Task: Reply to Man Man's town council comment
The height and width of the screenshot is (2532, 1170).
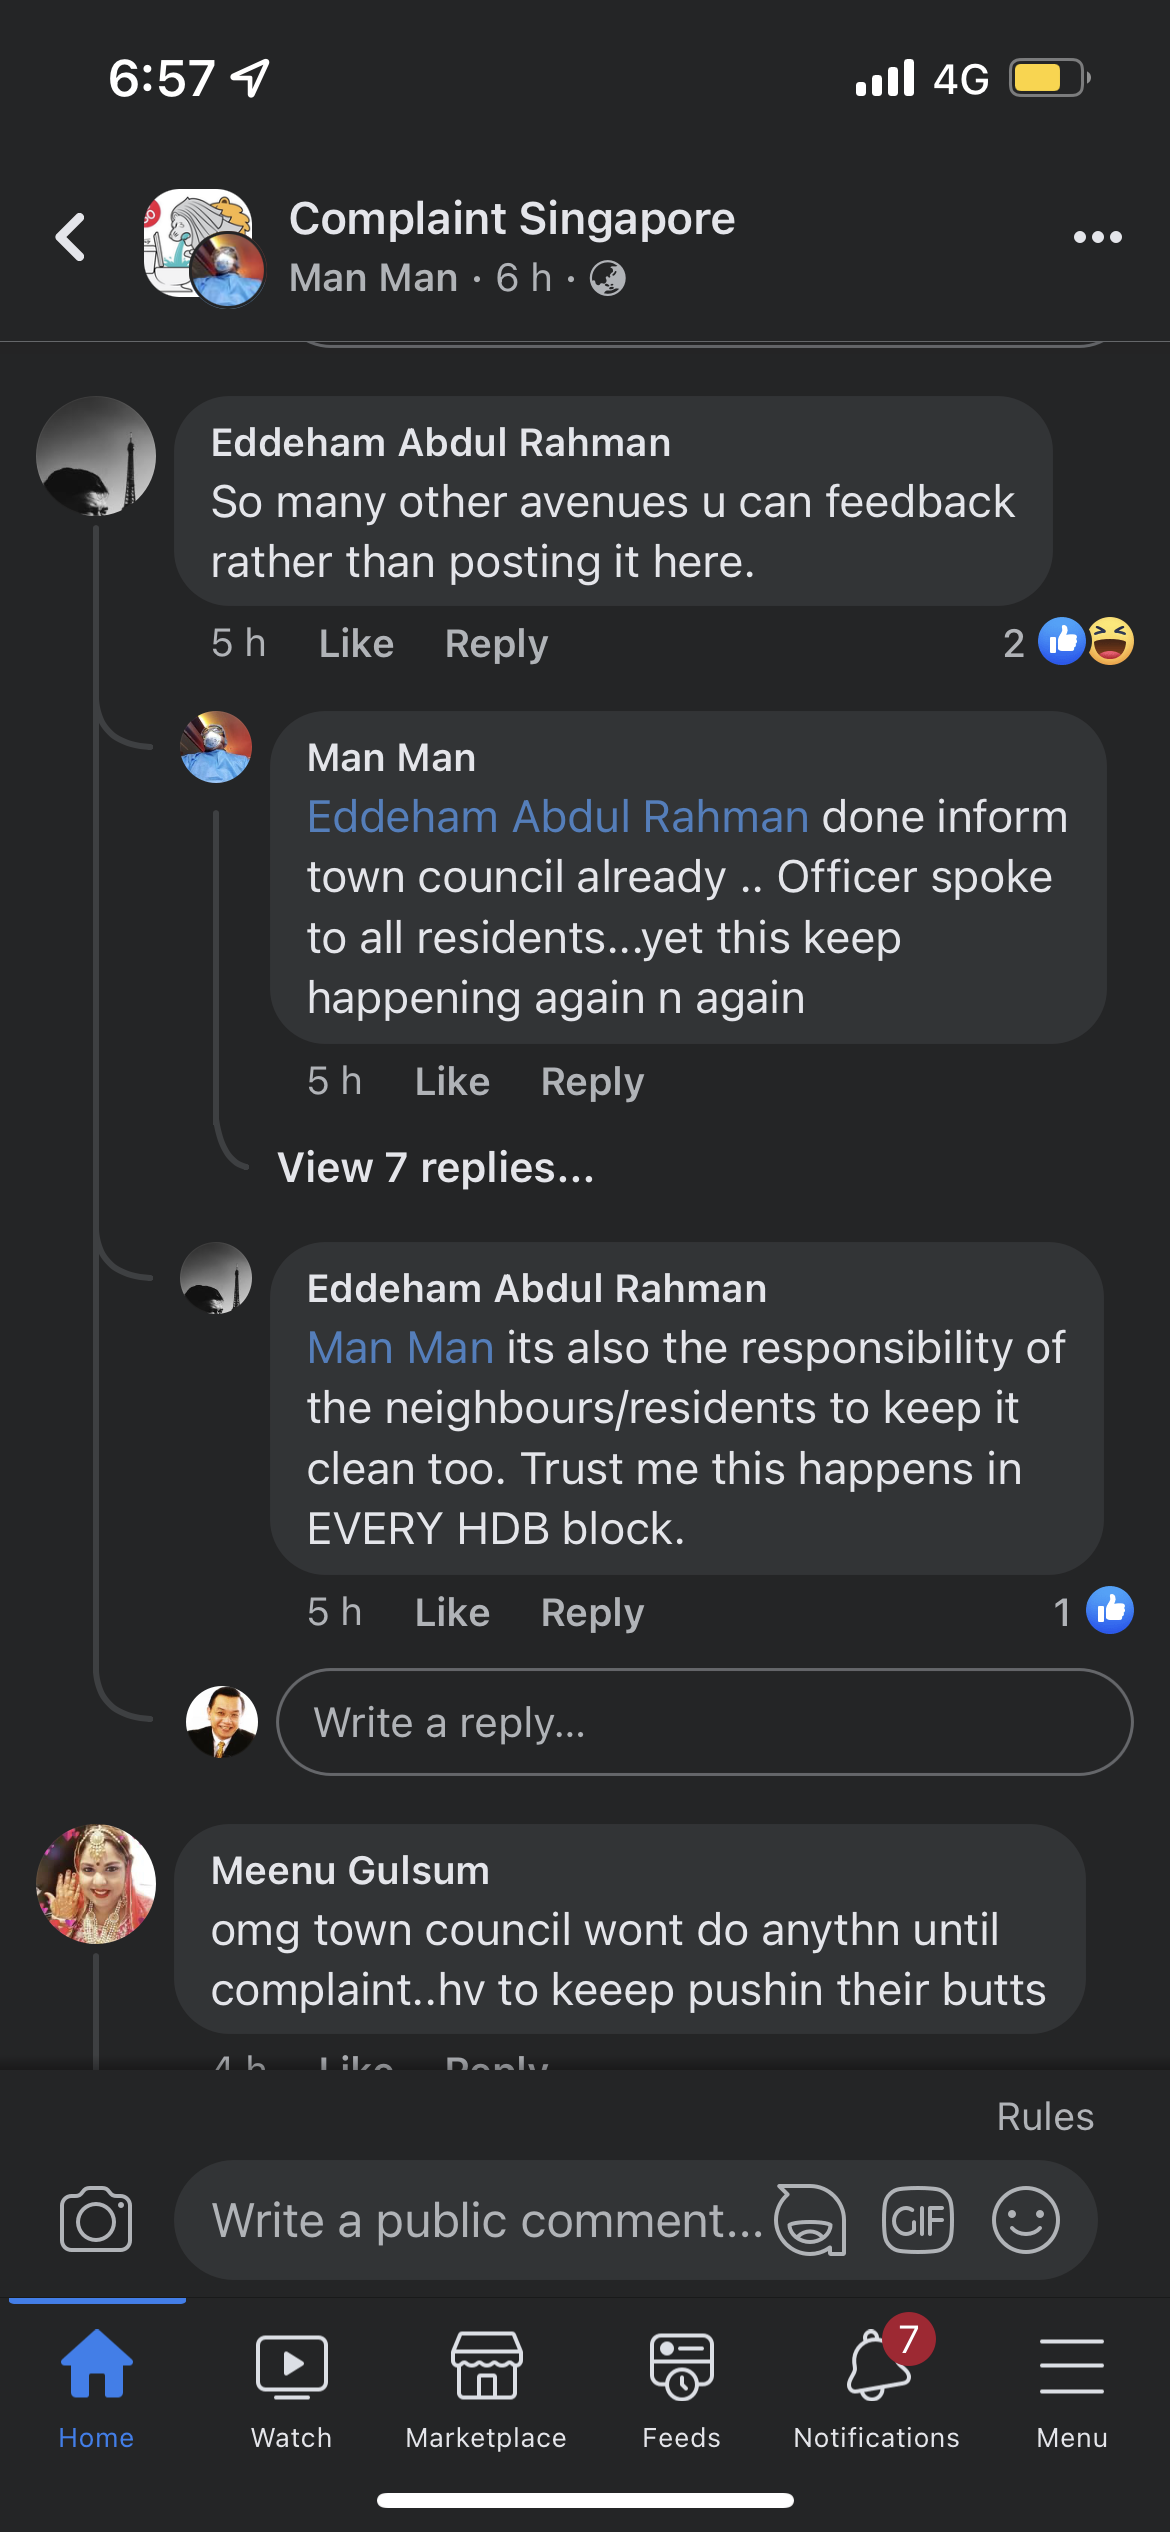Action: pyautogui.click(x=592, y=1082)
